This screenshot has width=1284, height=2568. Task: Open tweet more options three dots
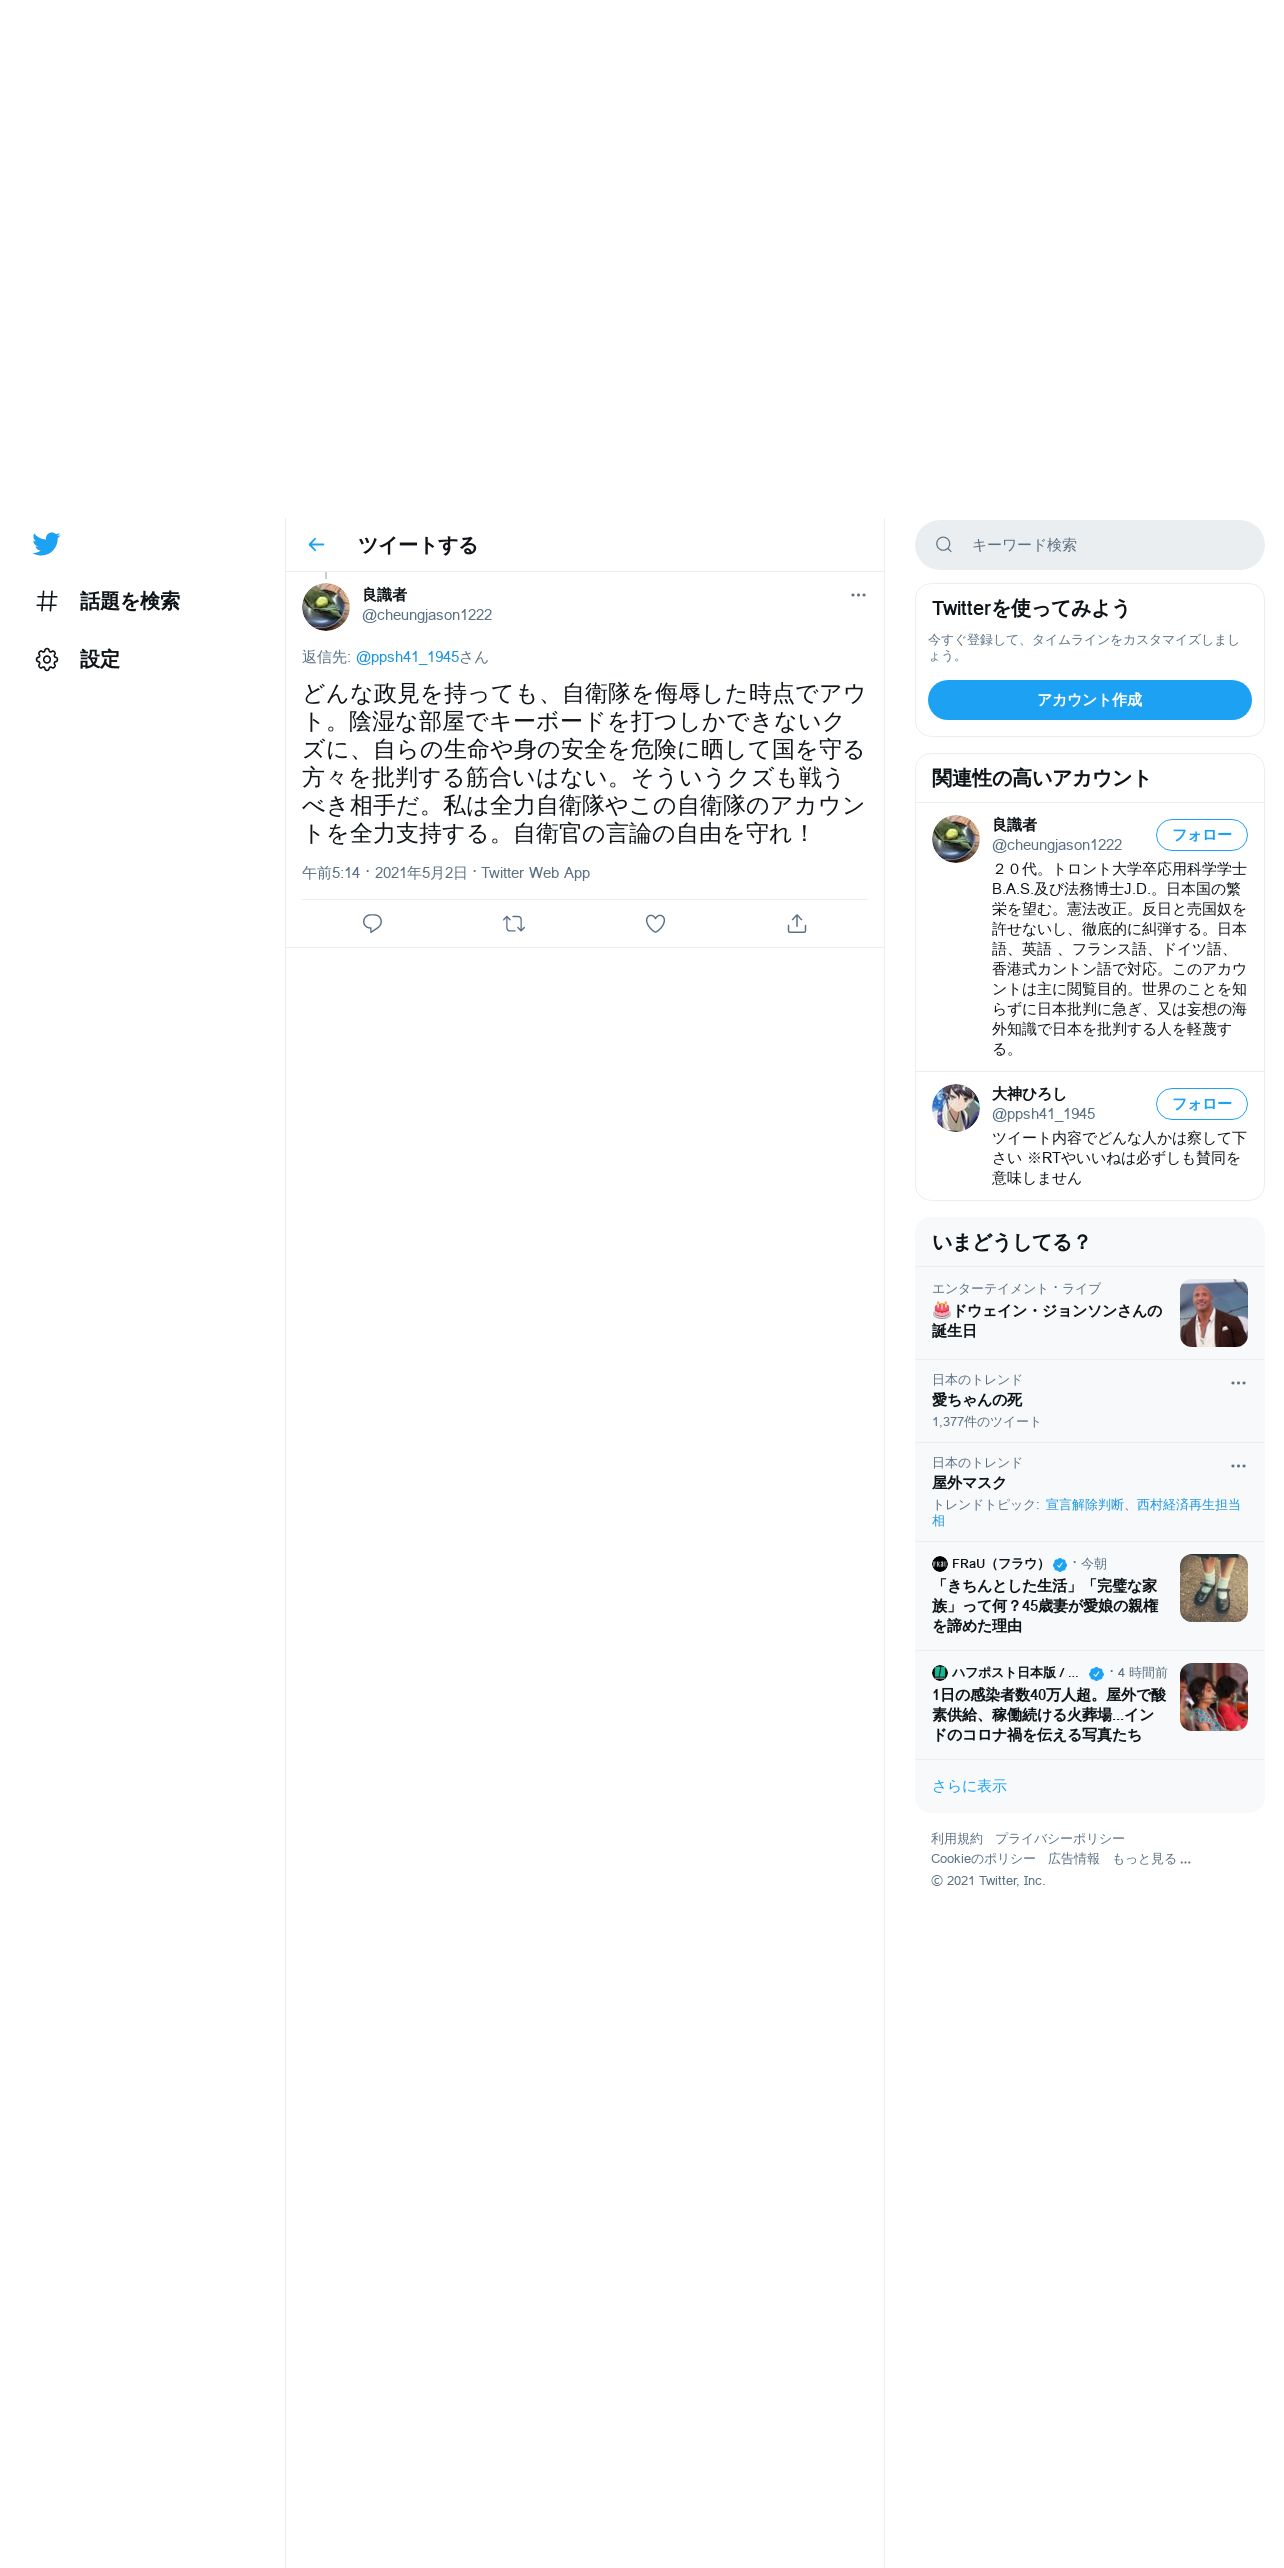click(858, 595)
